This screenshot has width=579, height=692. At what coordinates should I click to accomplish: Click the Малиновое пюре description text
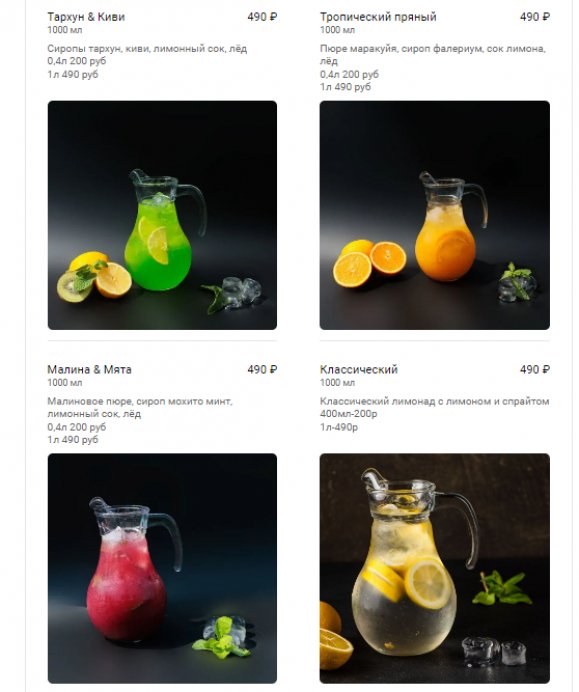tap(140, 407)
